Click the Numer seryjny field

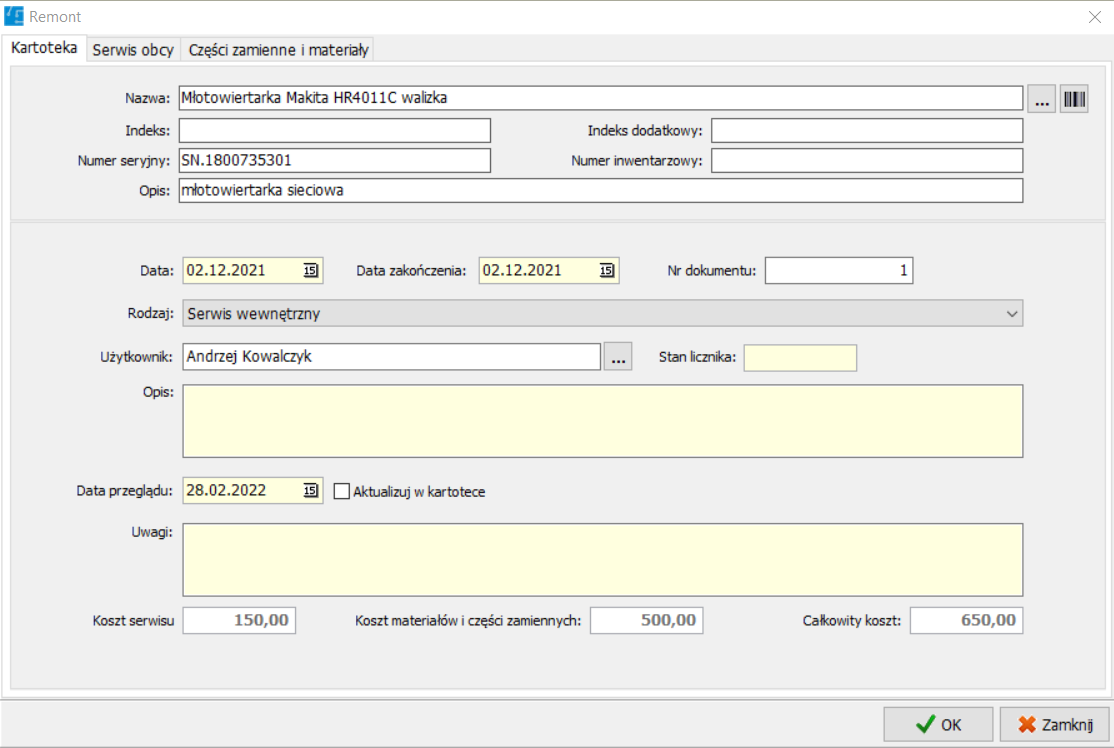point(334,160)
